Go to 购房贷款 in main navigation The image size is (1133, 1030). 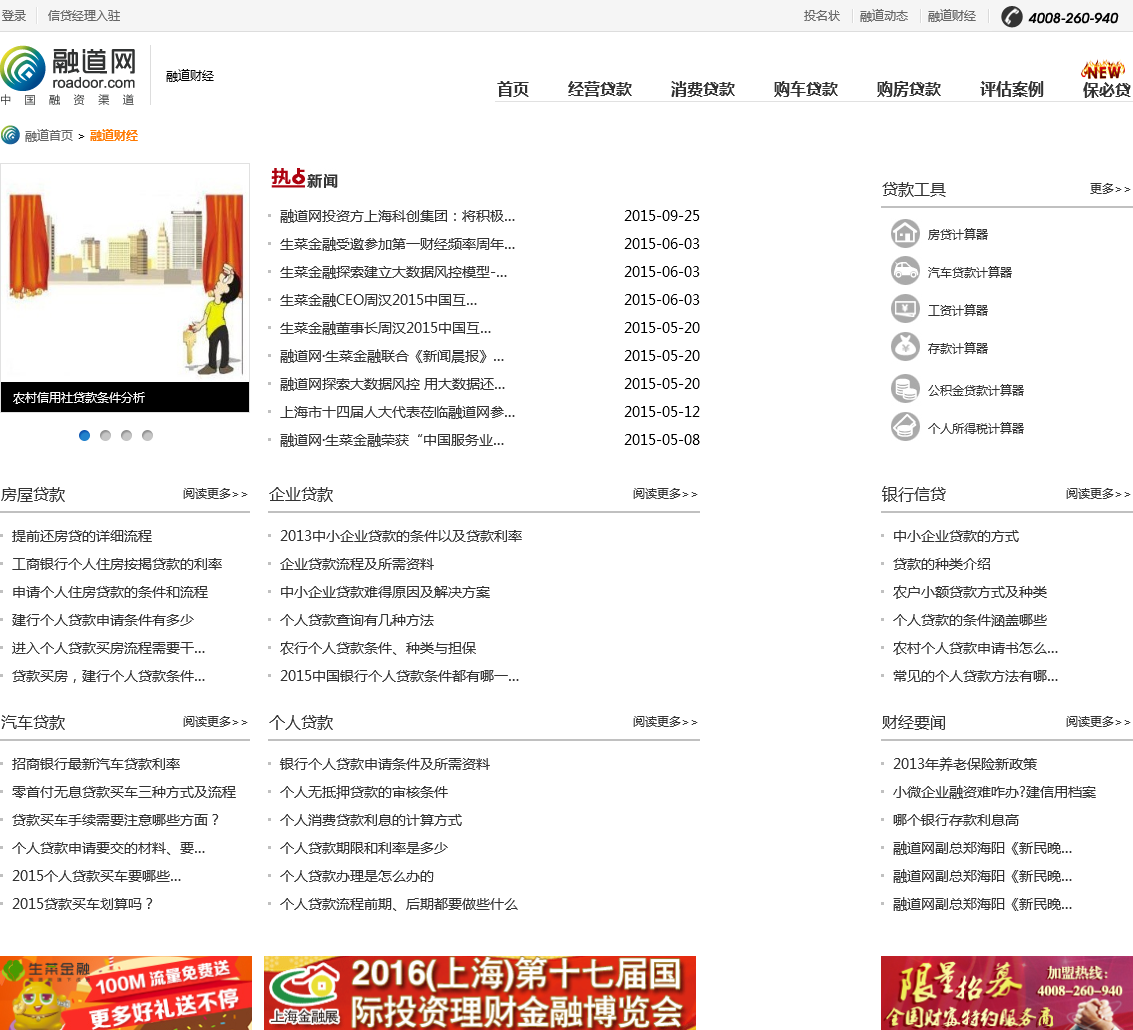(x=908, y=89)
